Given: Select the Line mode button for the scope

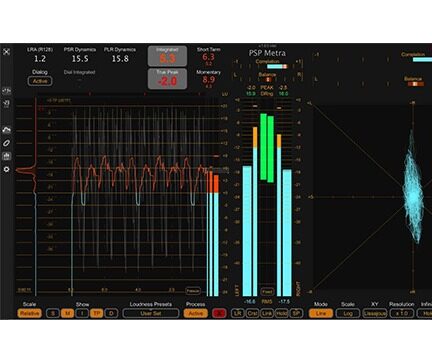Looking at the screenshot, I should (x=321, y=313).
